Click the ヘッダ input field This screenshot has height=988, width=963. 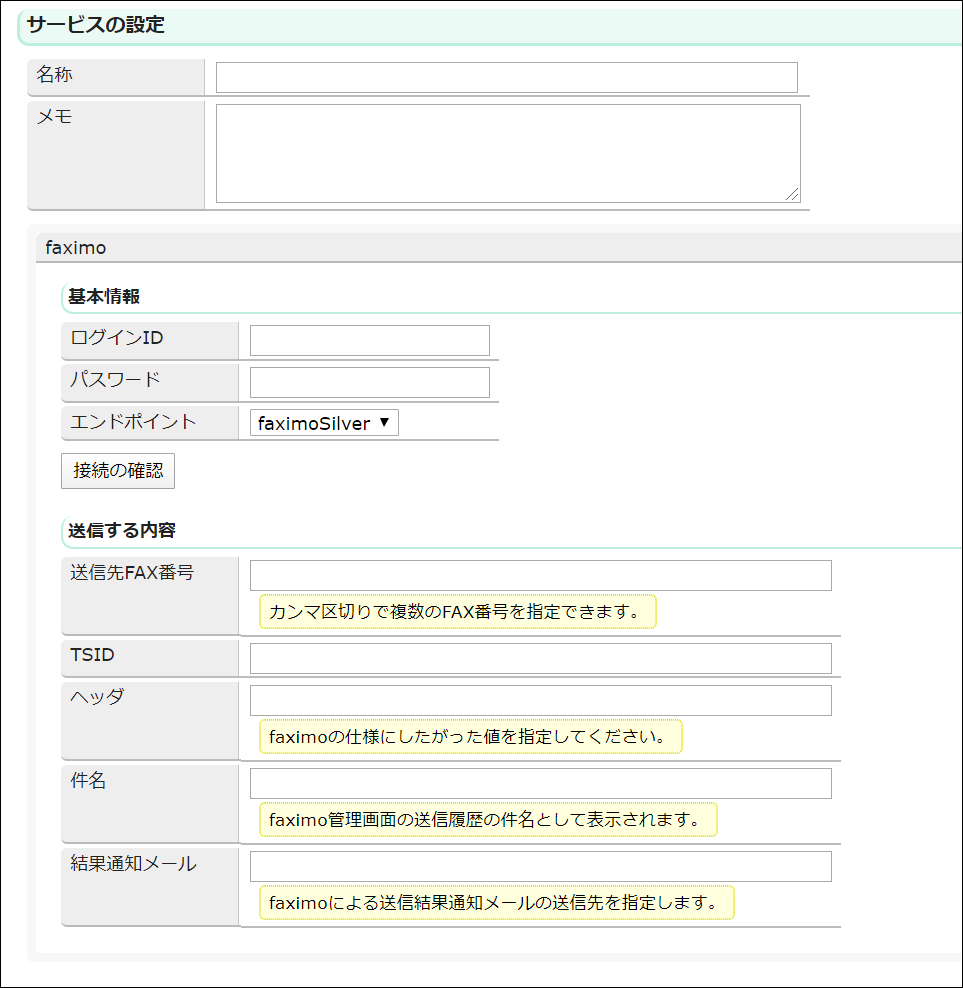pyautogui.click(x=540, y=700)
